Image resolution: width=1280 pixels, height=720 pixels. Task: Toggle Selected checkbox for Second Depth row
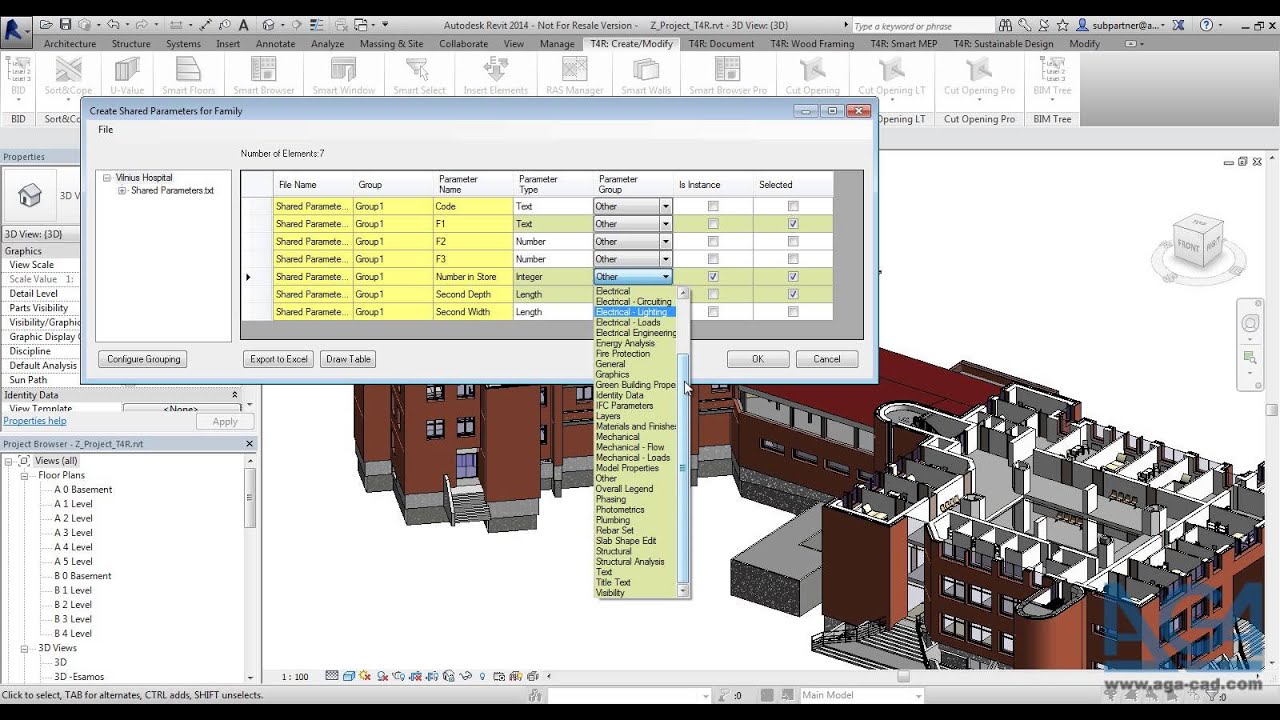793,294
